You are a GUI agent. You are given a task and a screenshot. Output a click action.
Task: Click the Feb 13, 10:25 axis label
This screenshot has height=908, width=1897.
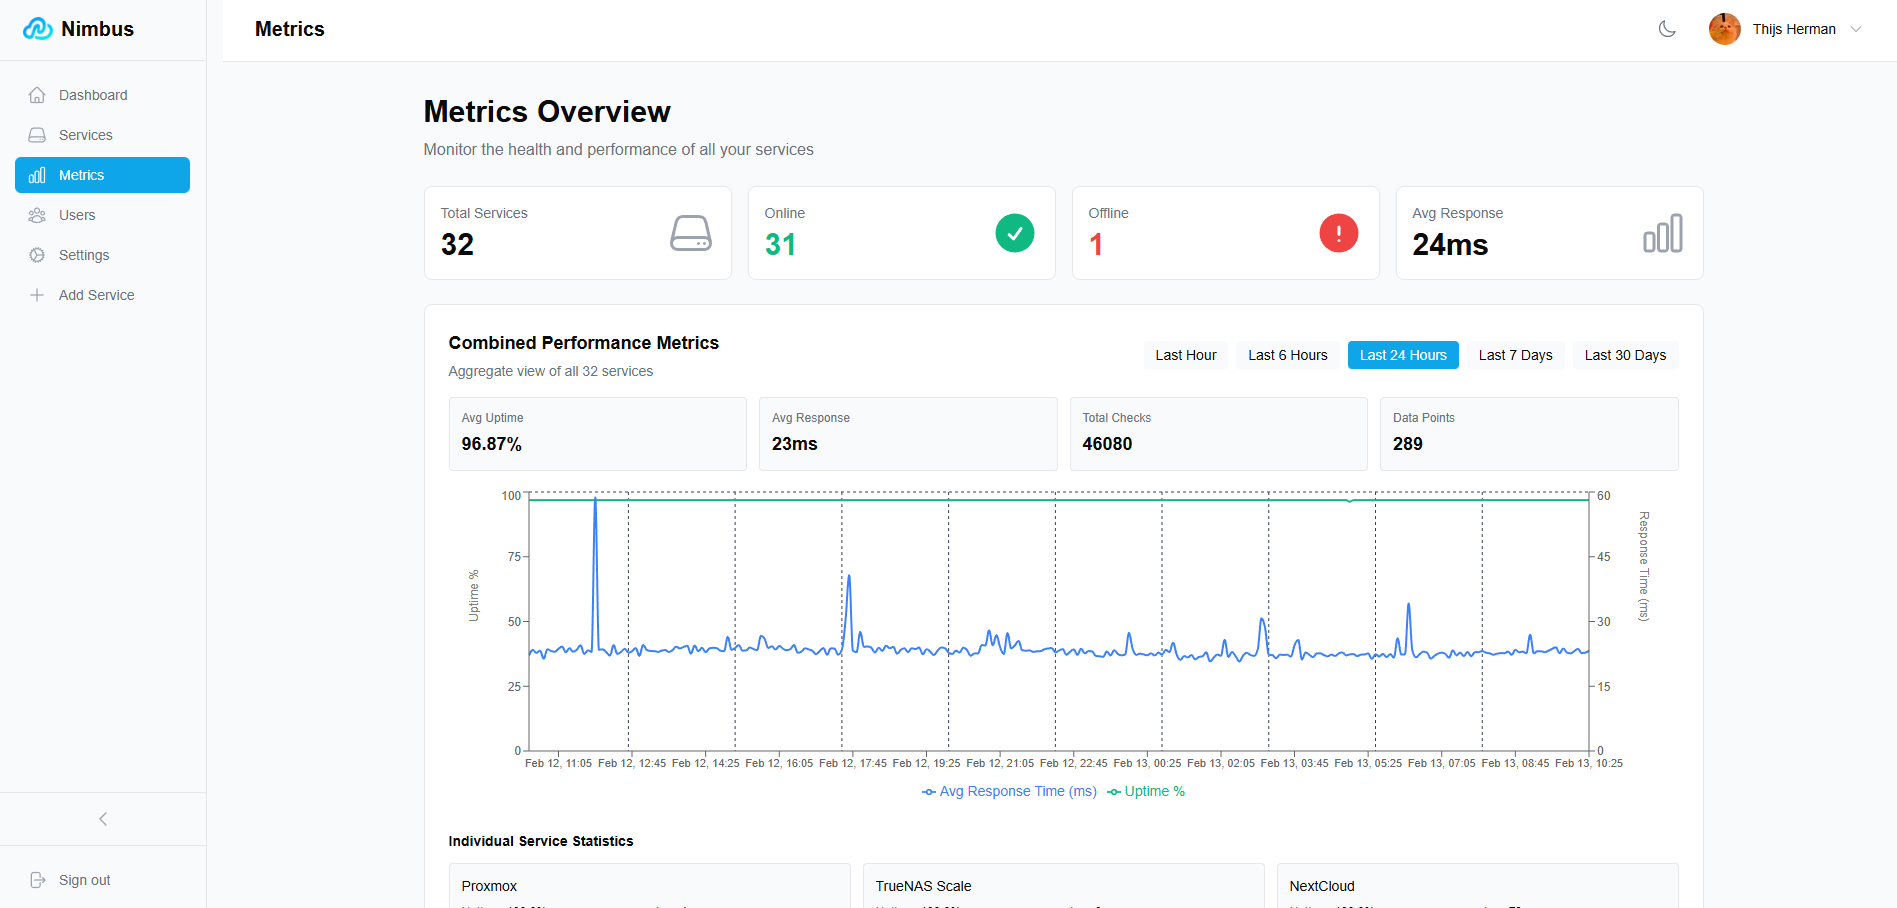tap(1589, 763)
